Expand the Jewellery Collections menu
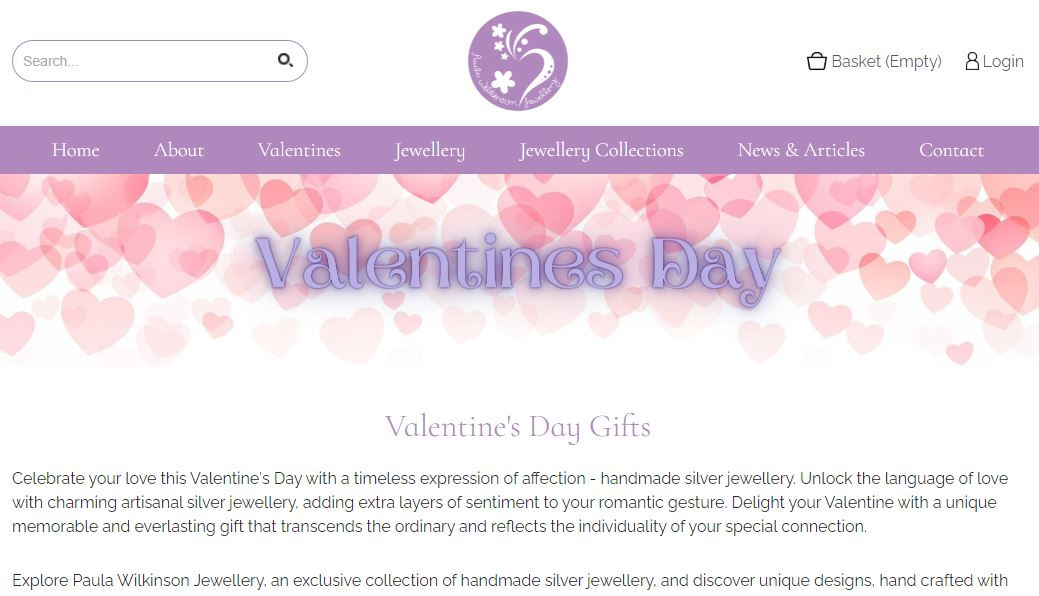1039x596 pixels. (601, 150)
